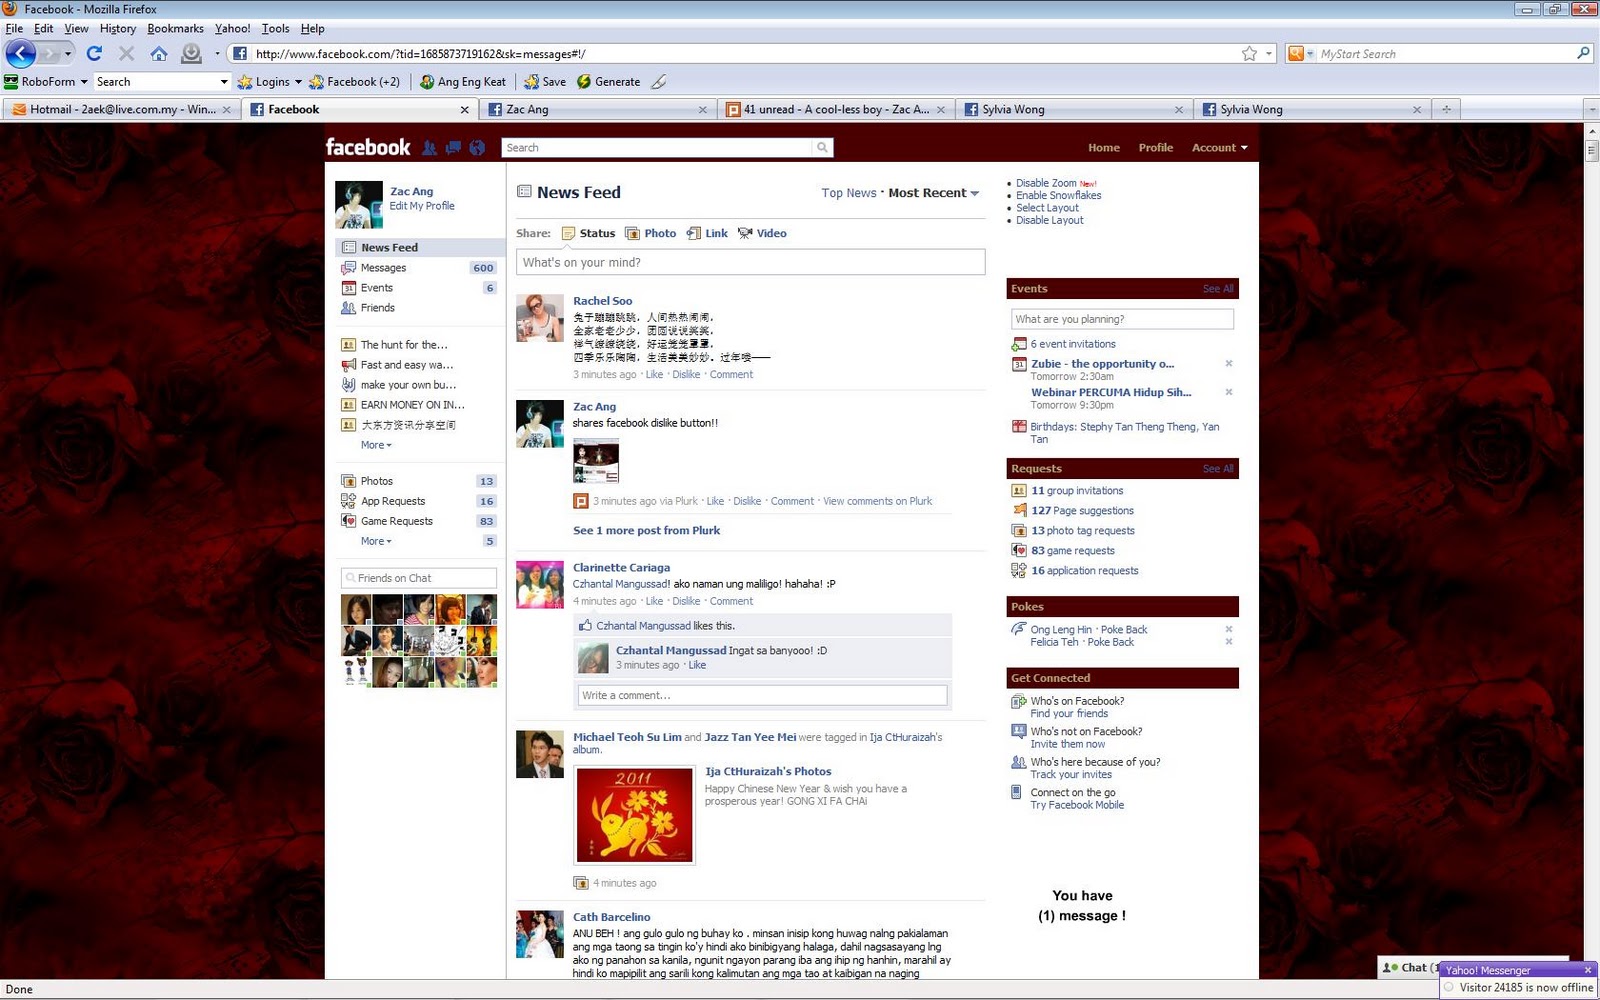Dismiss the Zubie event invitation
1600x1000 pixels.
click(x=1229, y=364)
